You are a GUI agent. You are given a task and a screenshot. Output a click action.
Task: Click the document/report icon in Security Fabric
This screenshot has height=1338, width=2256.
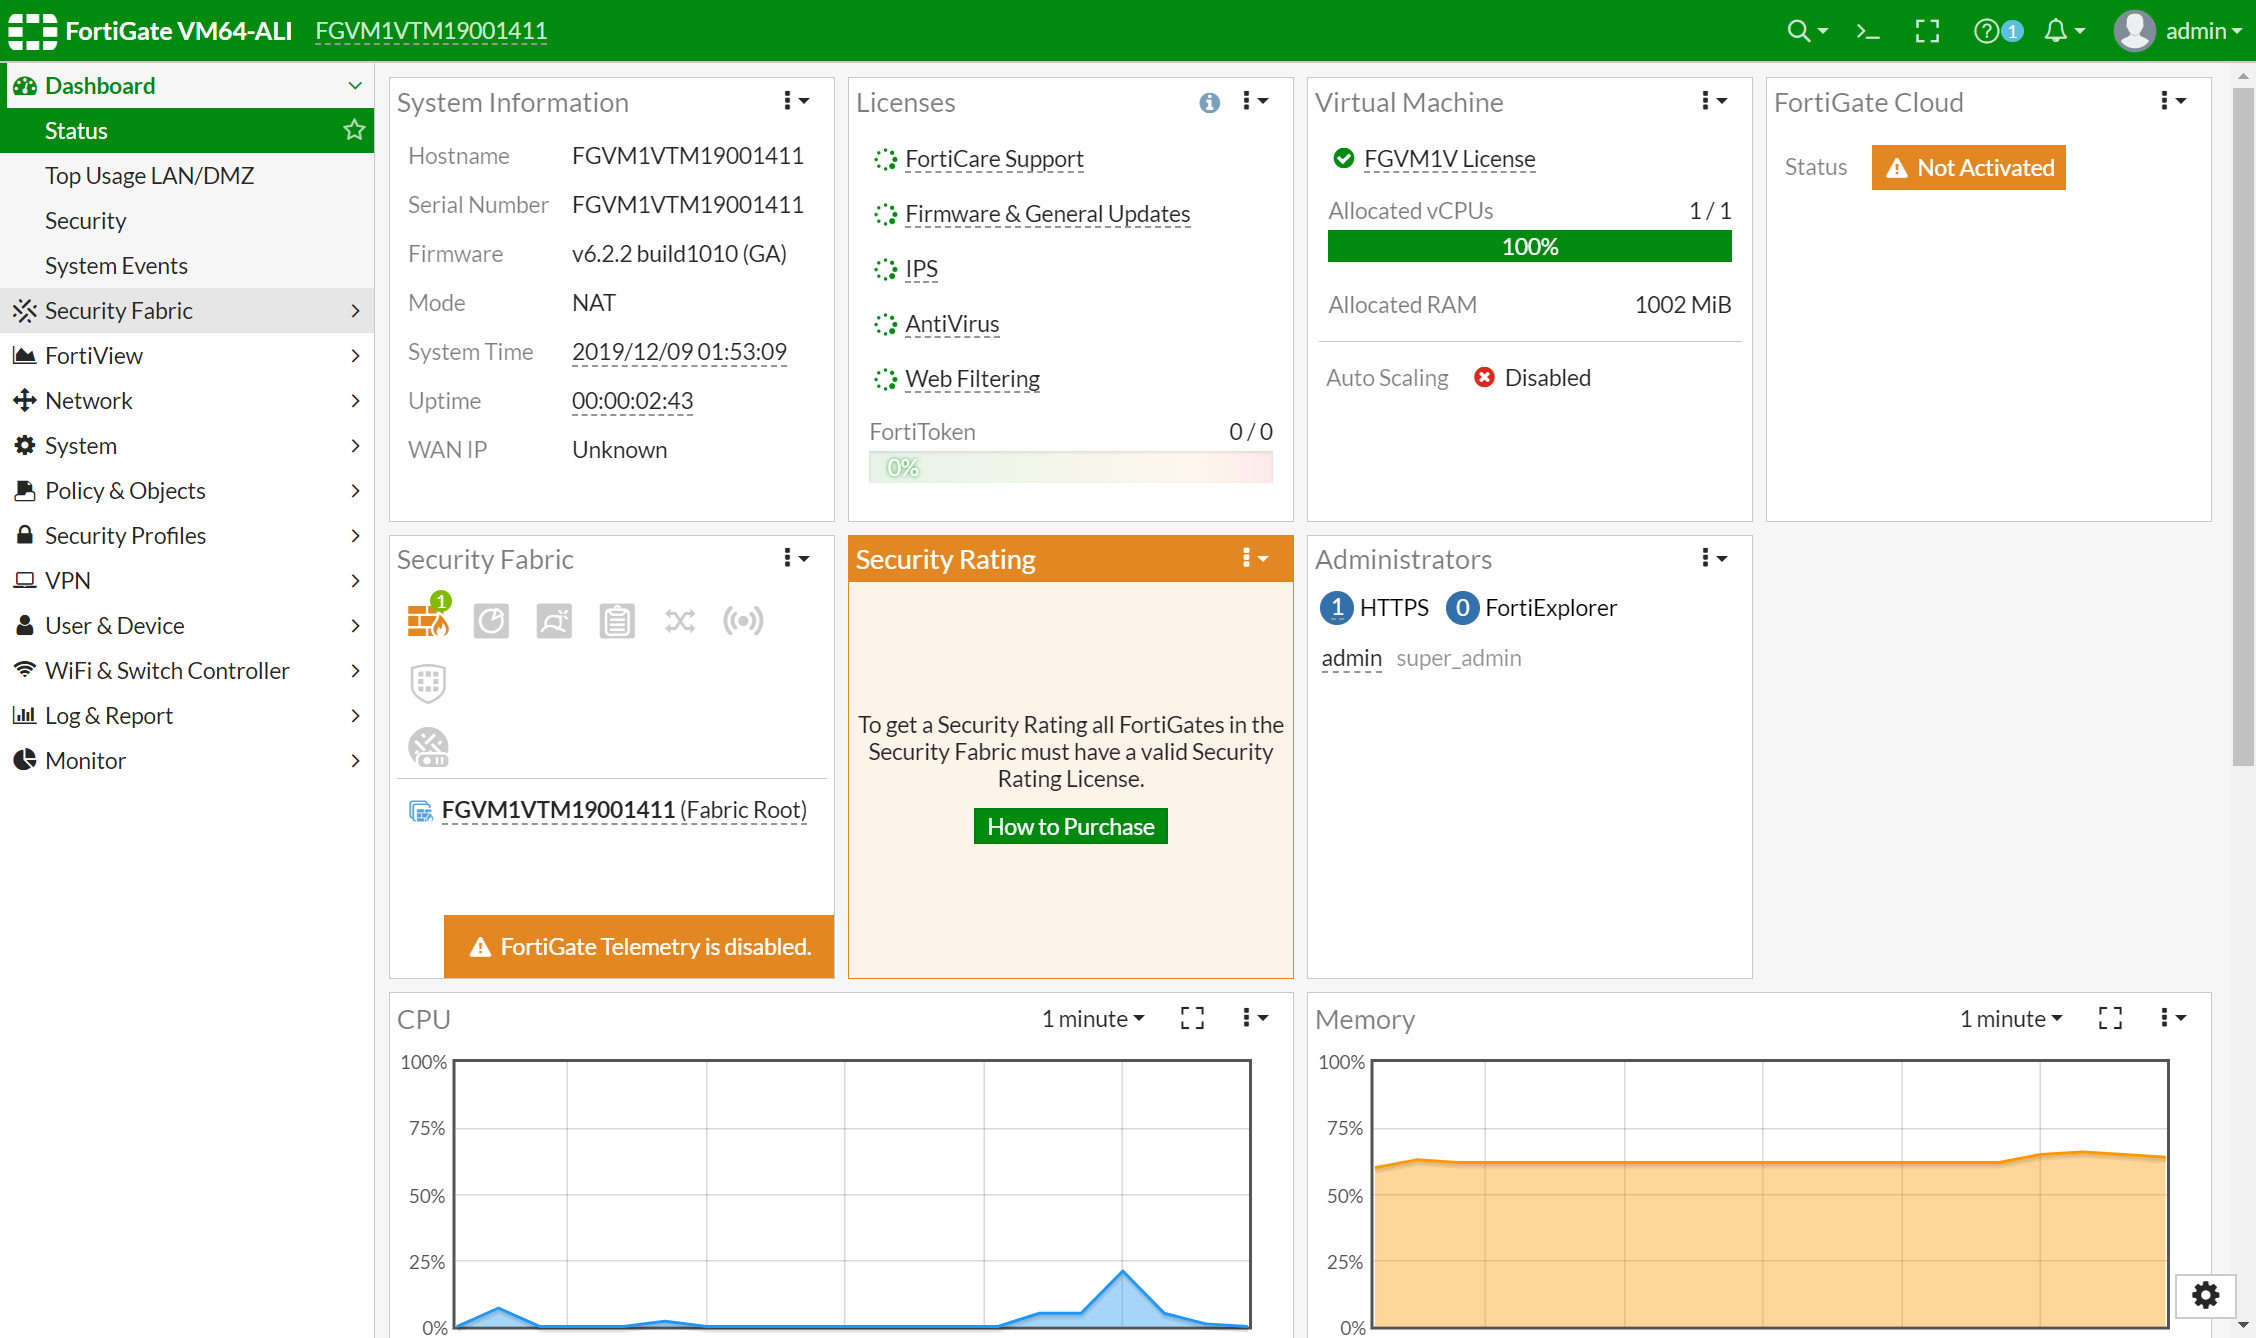(616, 620)
